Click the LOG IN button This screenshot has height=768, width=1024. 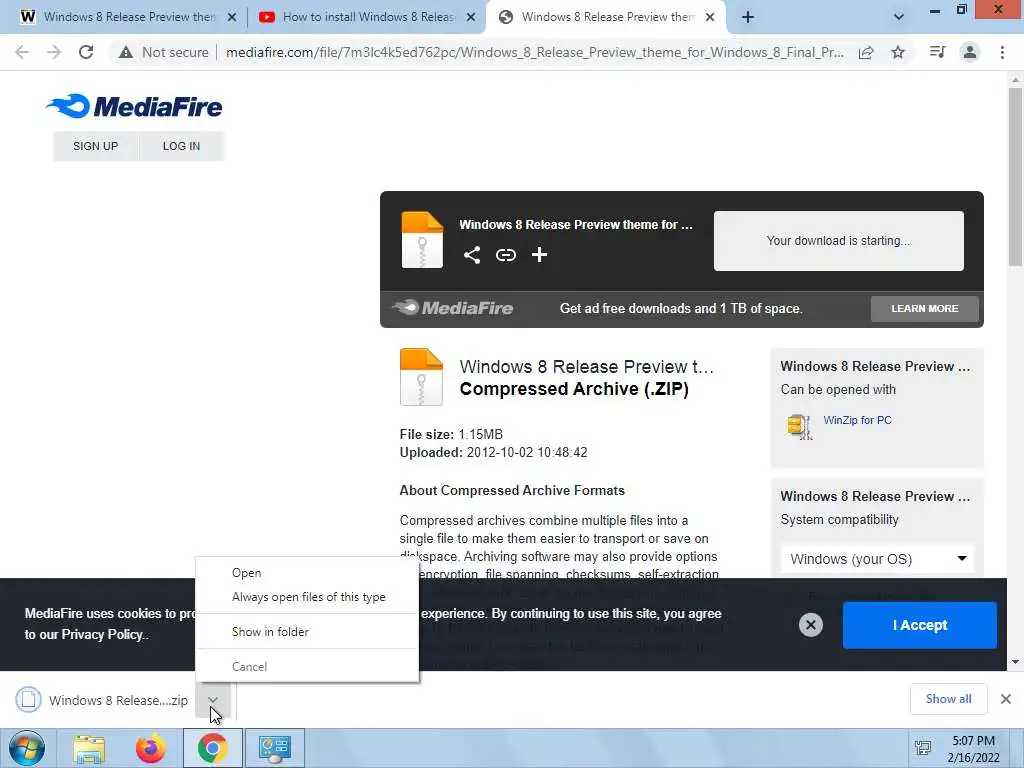[x=182, y=146]
